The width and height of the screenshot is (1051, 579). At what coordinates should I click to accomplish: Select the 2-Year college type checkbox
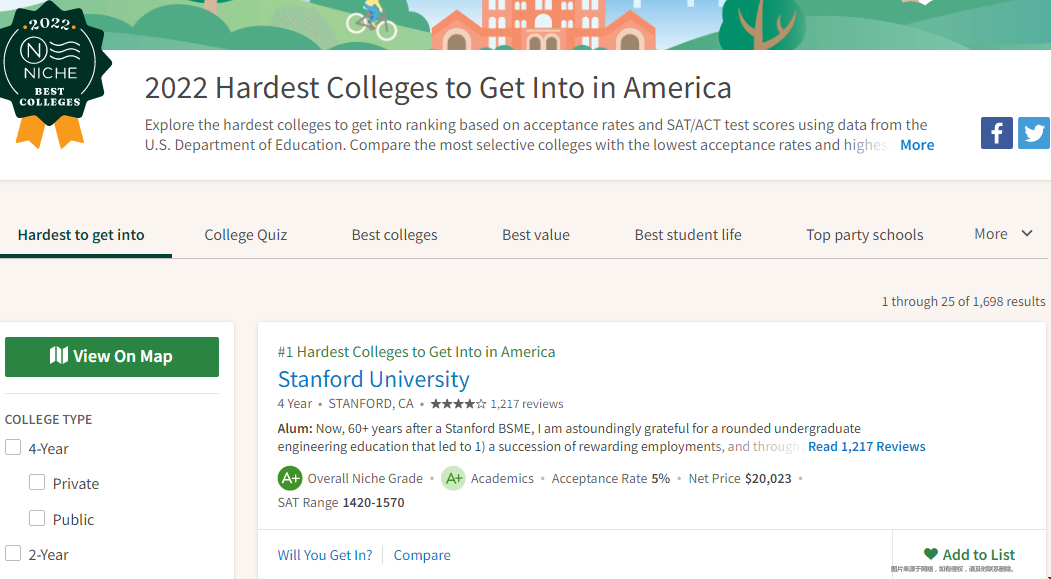click(13, 553)
